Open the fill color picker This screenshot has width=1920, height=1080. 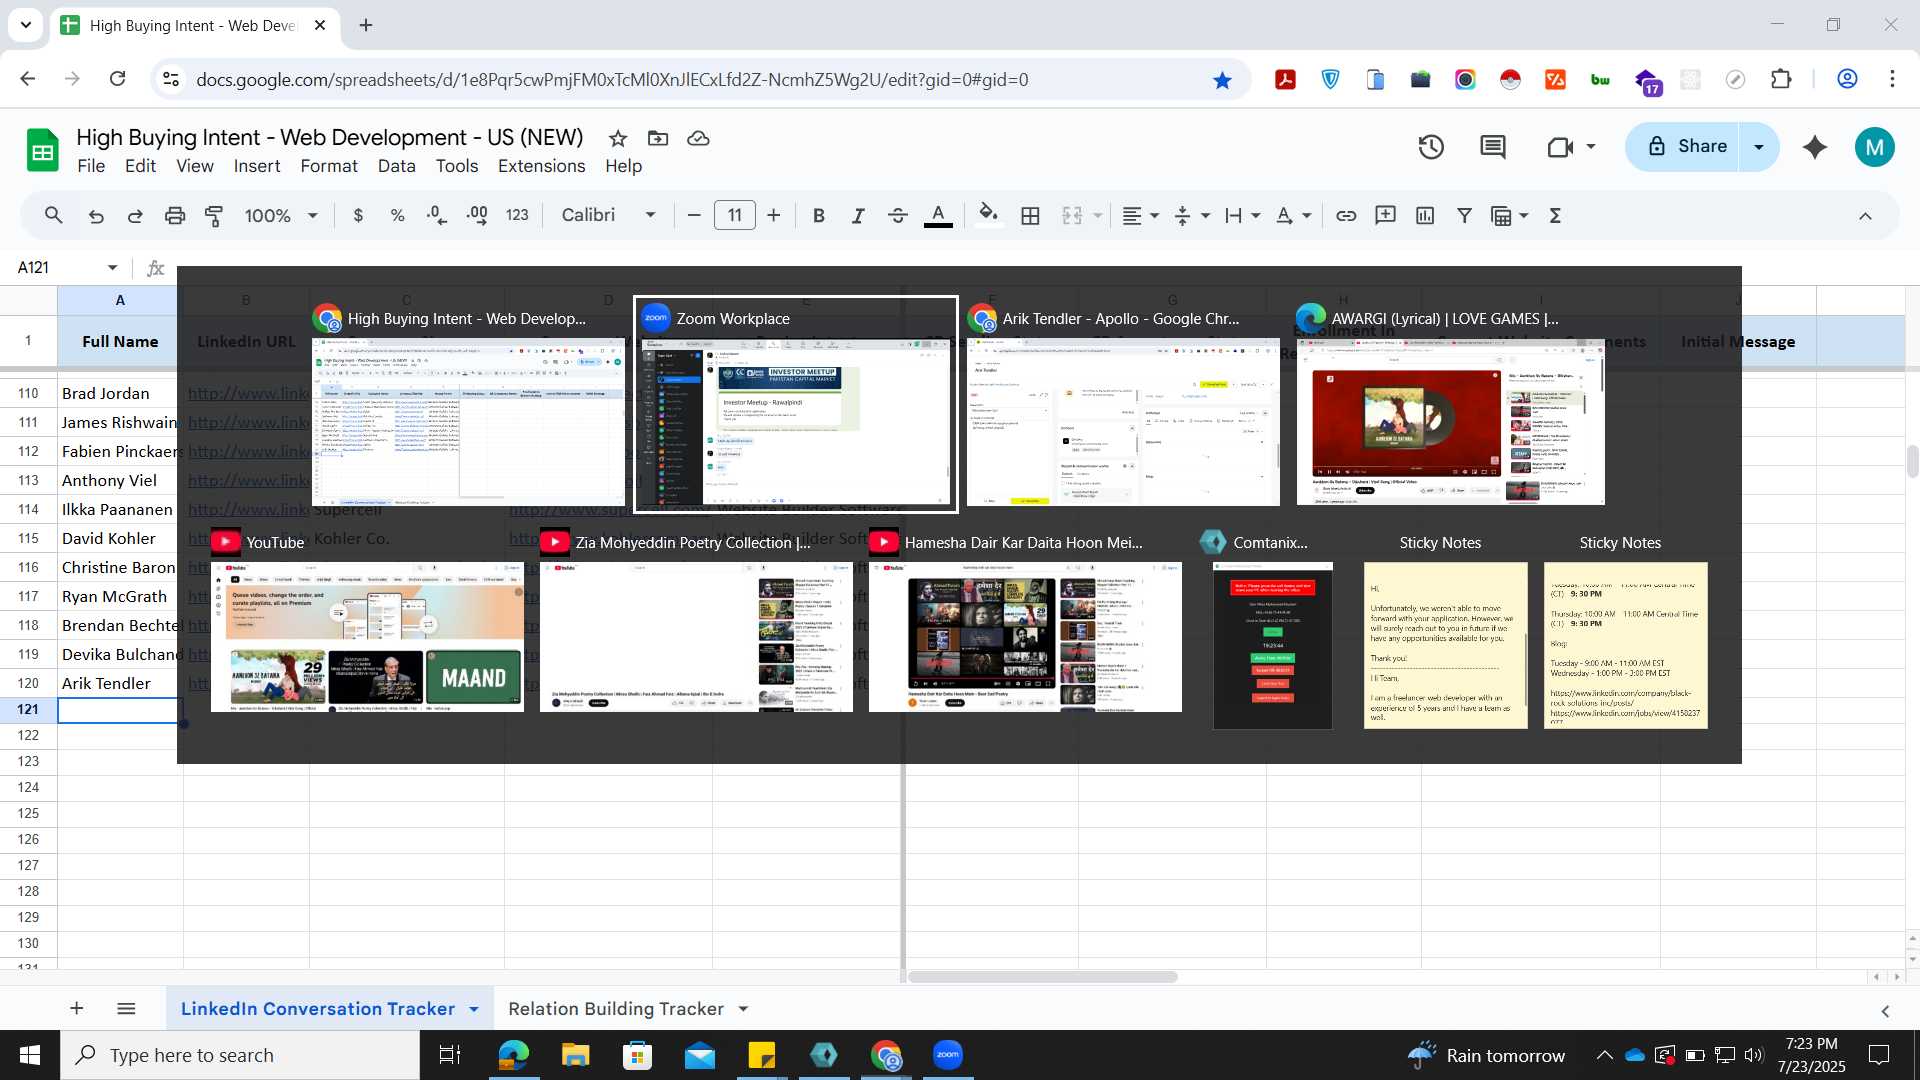coord(988,215)
